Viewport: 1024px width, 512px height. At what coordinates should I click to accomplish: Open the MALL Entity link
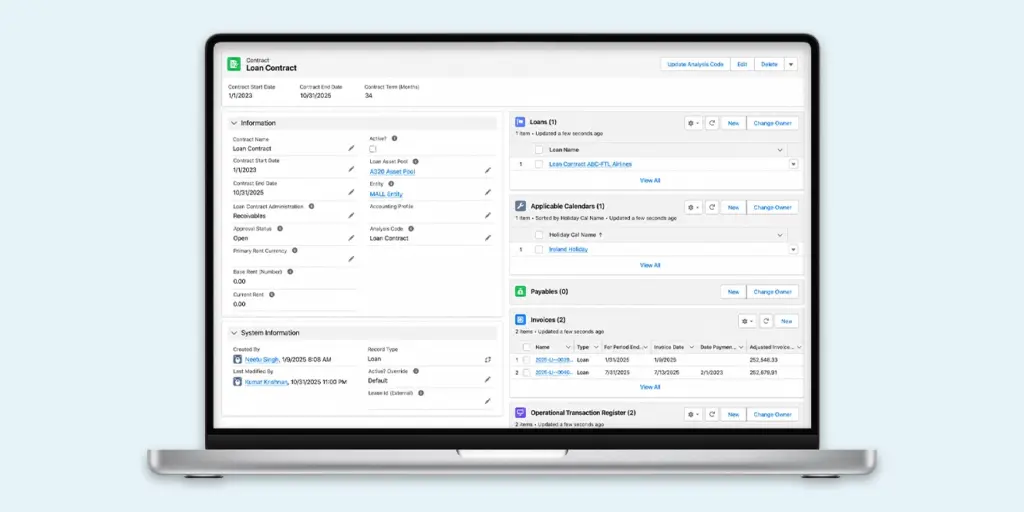tap(386, 194)
